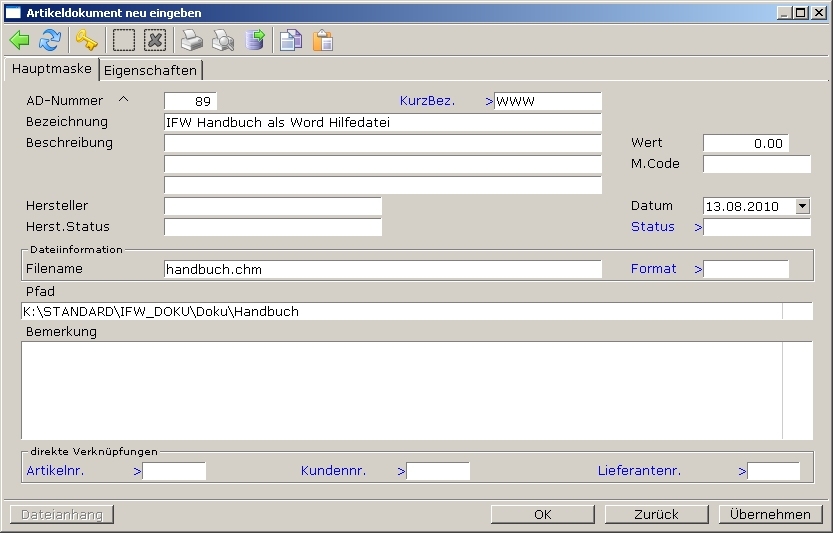Viewport: 833px width, 533px height.
Task: Click the blue KurzBez. label link
Action: click(x=427, y=101)
